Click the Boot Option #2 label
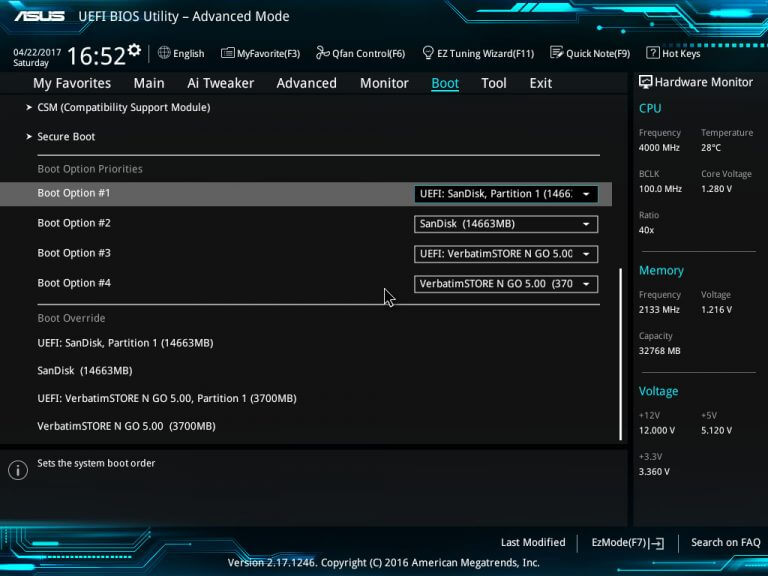The image size is (768, 576). coord(74,223)
